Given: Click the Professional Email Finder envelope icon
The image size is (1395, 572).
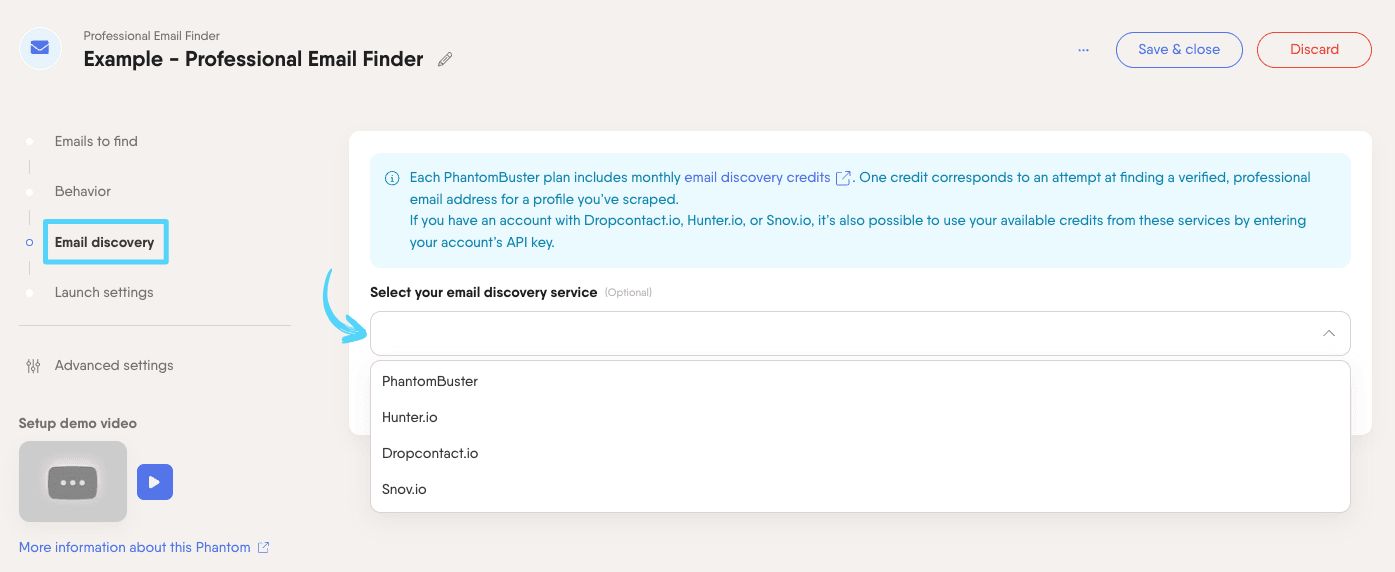Looking at the screenshot, I should [40, 48].
